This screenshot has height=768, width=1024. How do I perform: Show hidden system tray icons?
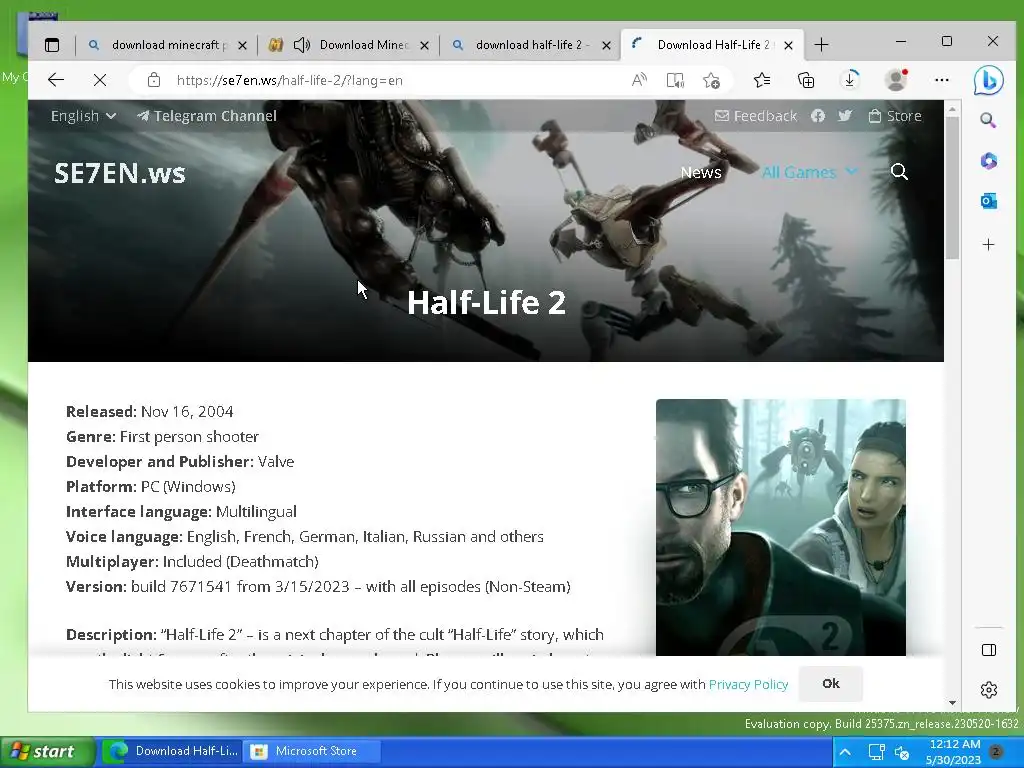click(844, 752)
